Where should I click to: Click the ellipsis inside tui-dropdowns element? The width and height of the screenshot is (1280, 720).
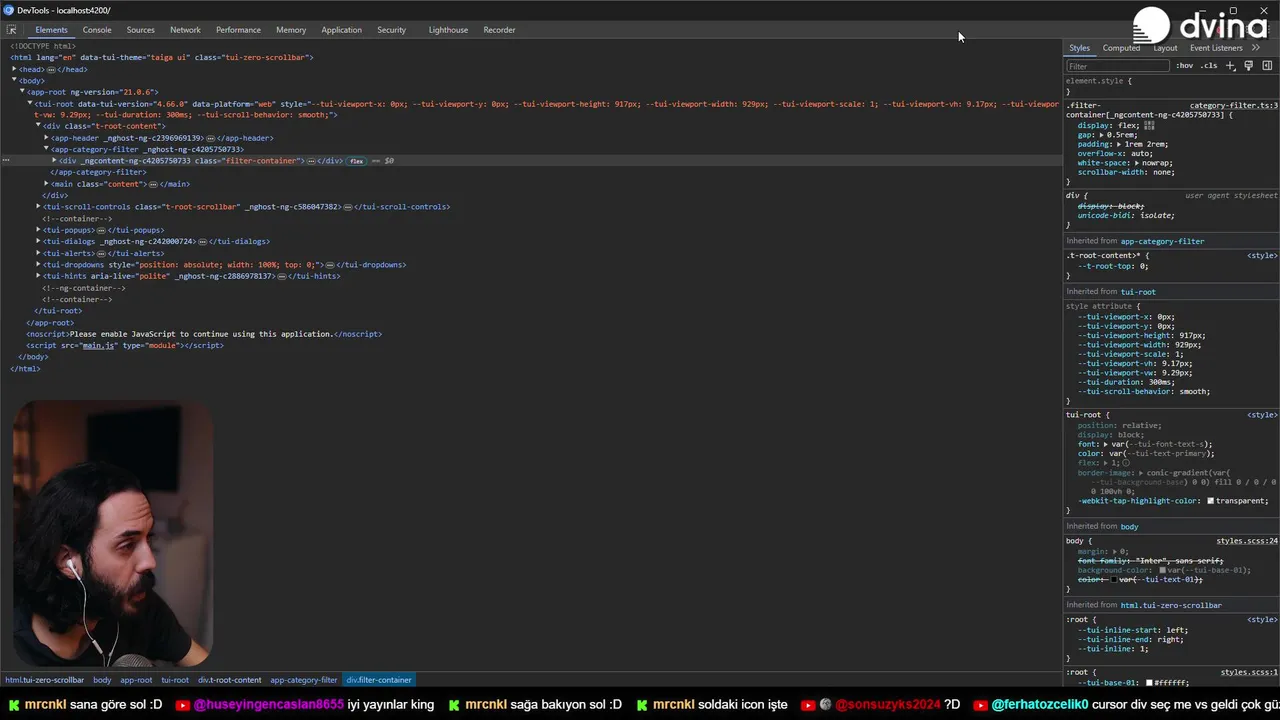coord(330,265)
